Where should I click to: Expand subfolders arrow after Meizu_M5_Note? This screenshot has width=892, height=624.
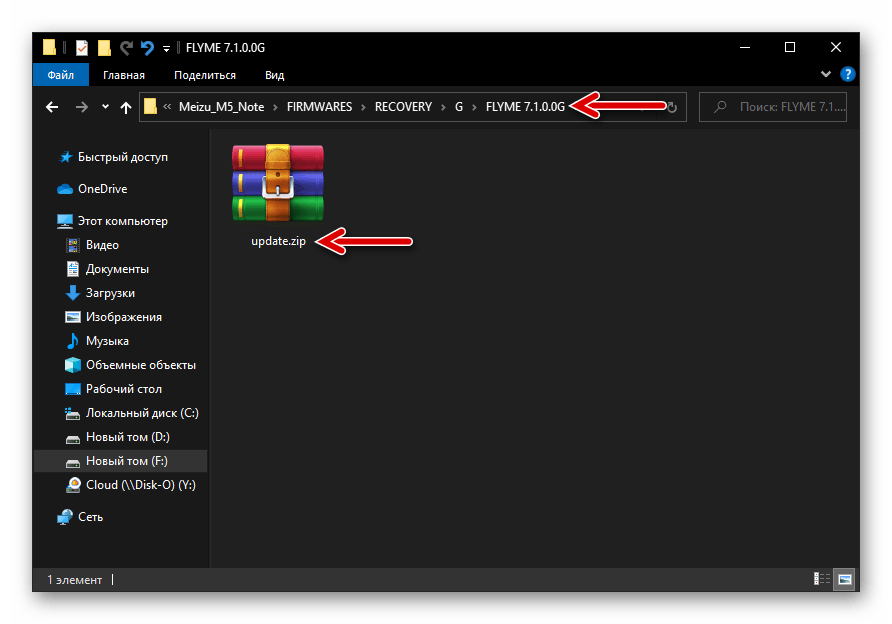pyautogui.click(x=275, y=107)
